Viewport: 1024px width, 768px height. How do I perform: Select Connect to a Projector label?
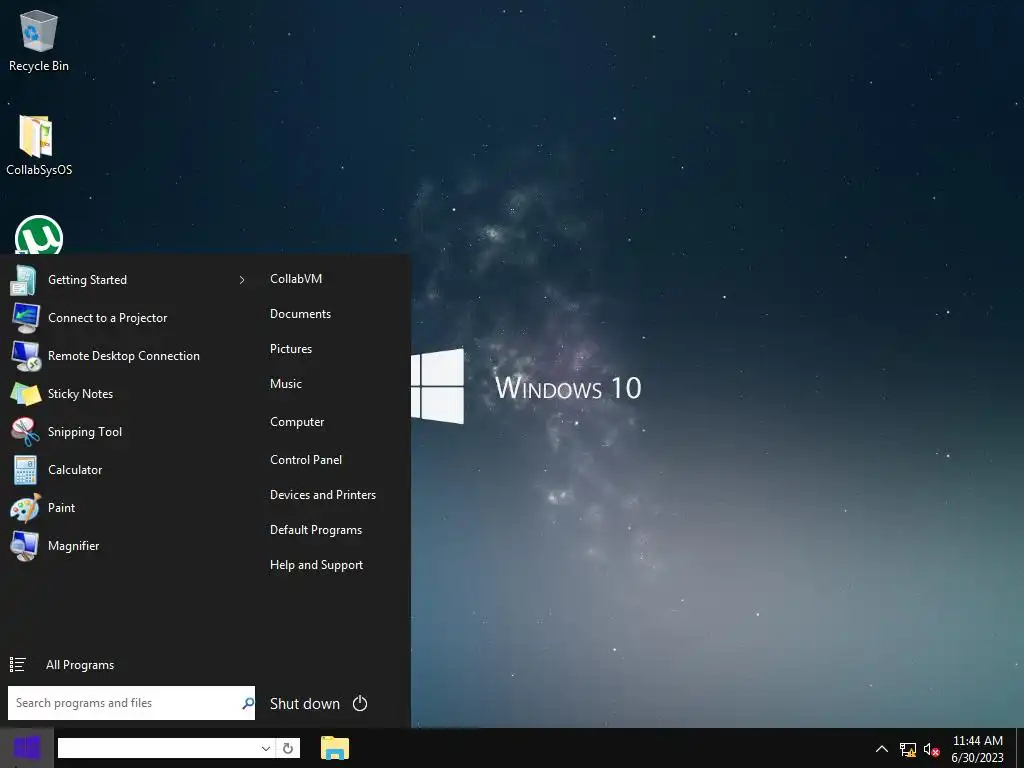tap(108, 318)
